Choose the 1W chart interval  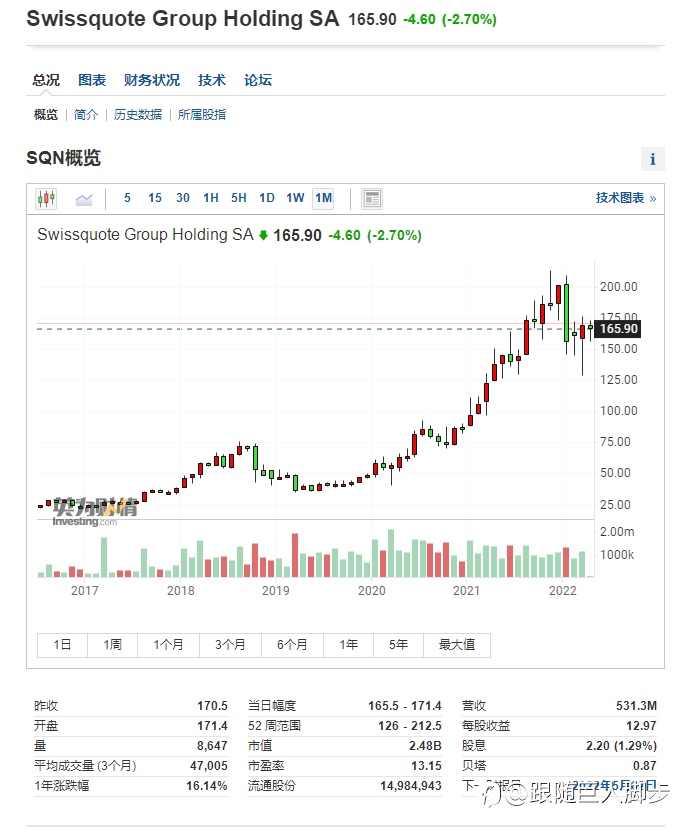(x=295, y=198)
